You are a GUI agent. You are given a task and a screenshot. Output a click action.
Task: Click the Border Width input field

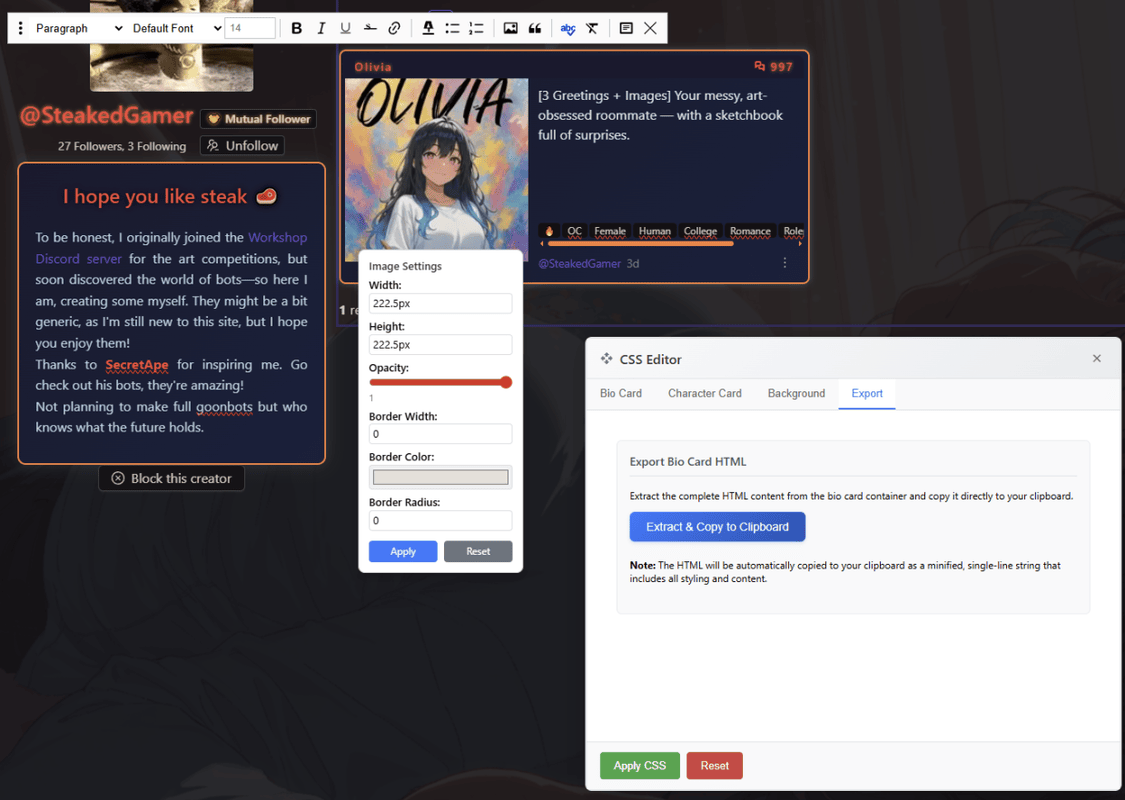pyautogui.click(x=441, y=434)
